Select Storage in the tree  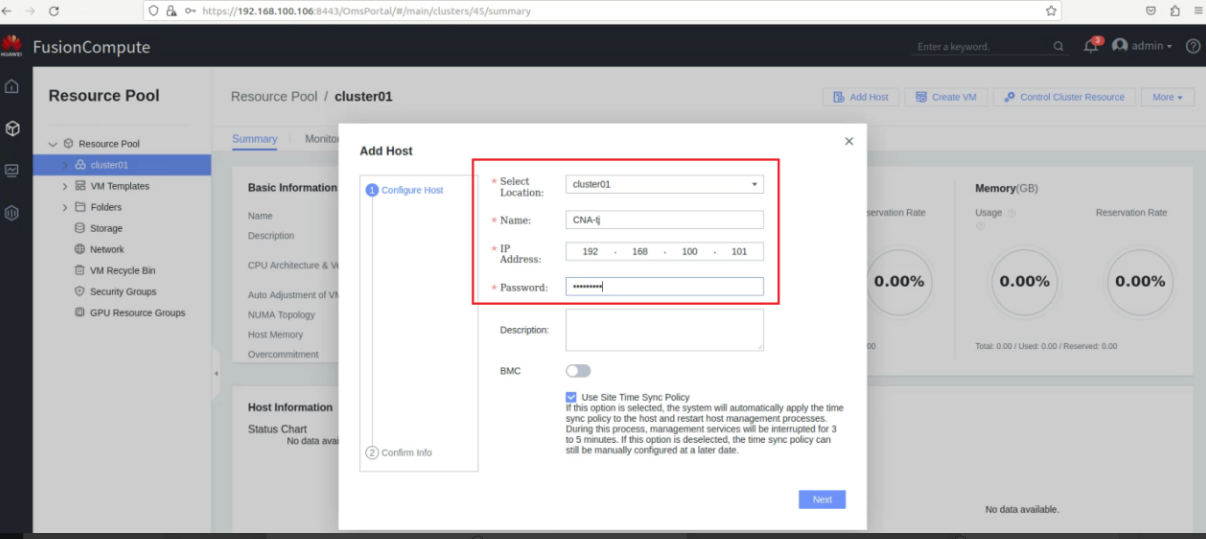(x=106, y=228)
